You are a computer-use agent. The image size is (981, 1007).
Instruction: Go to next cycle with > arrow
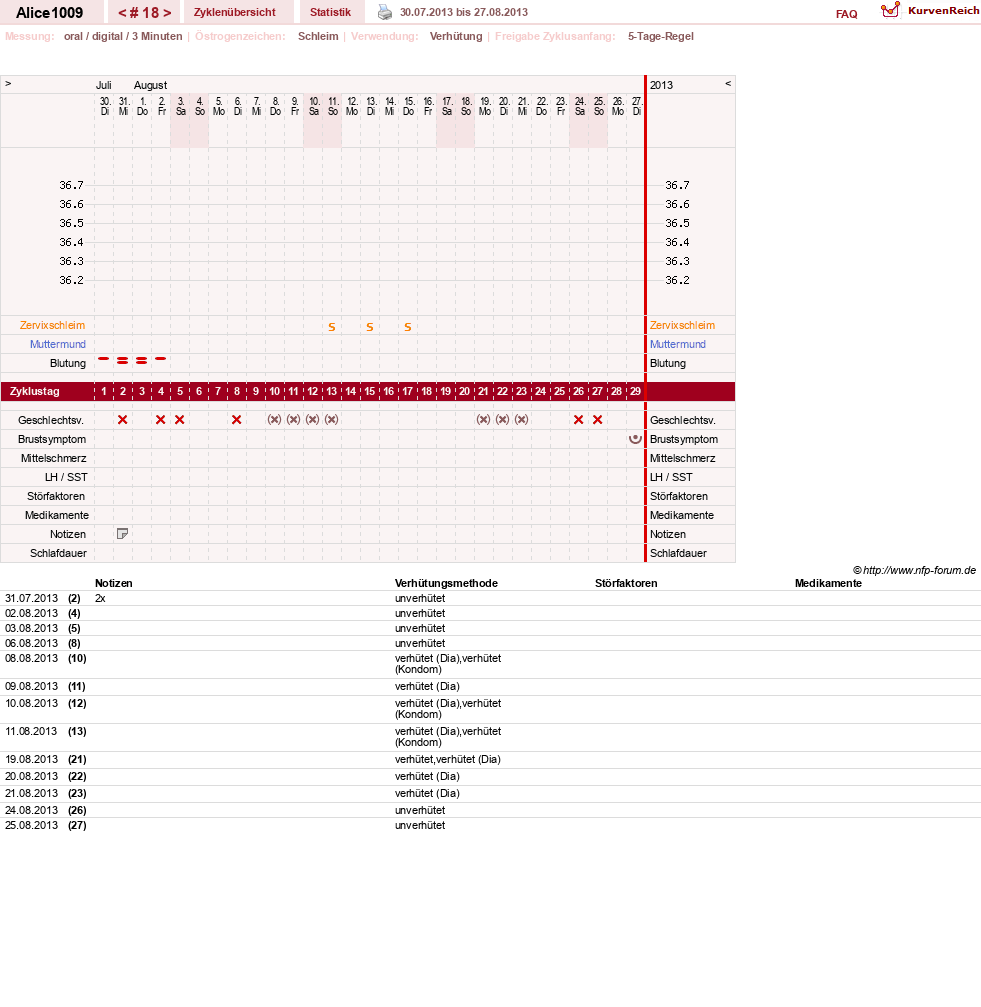pos(167,13)
